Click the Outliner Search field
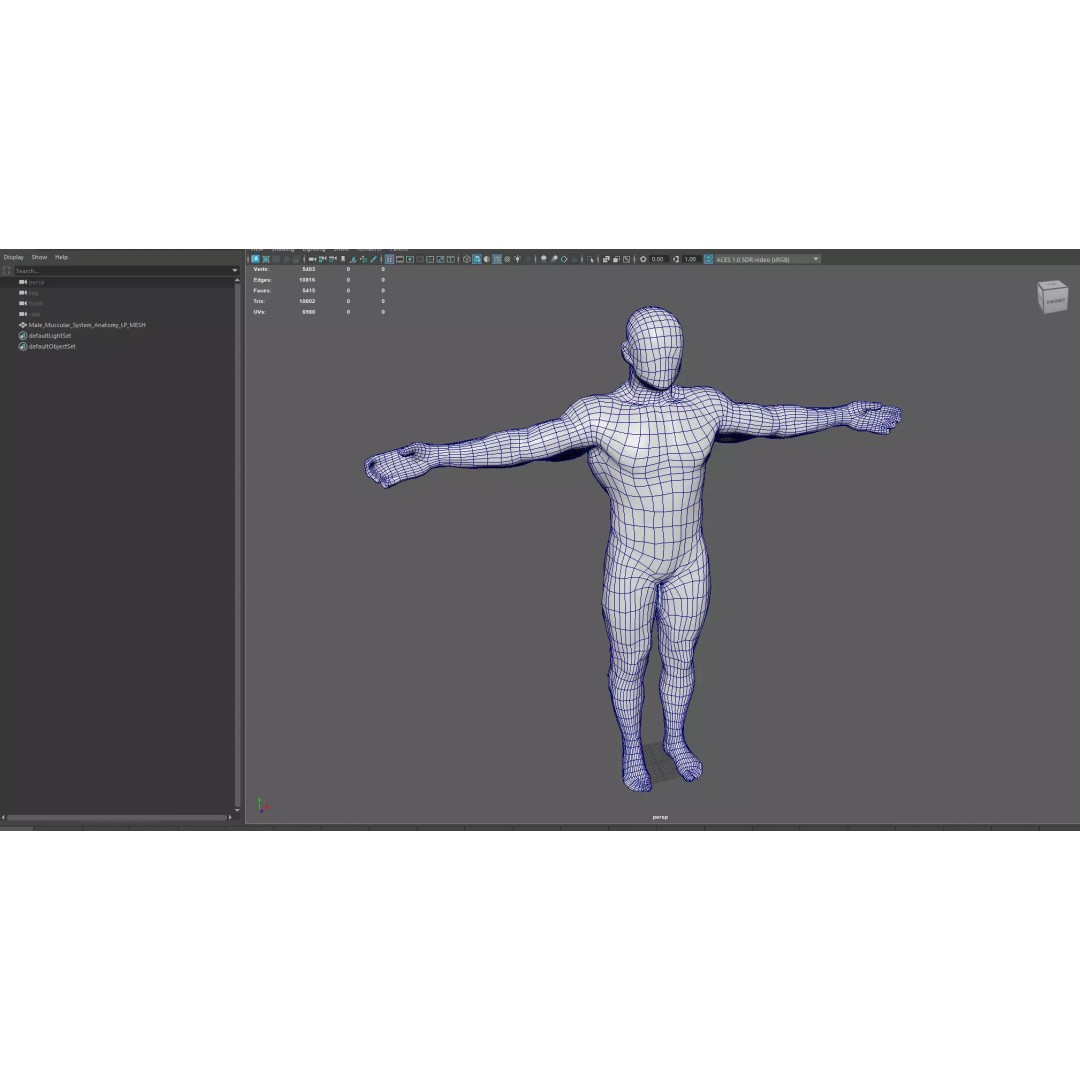This screenshot has height=1080, width=1080. tap(123, 271)
